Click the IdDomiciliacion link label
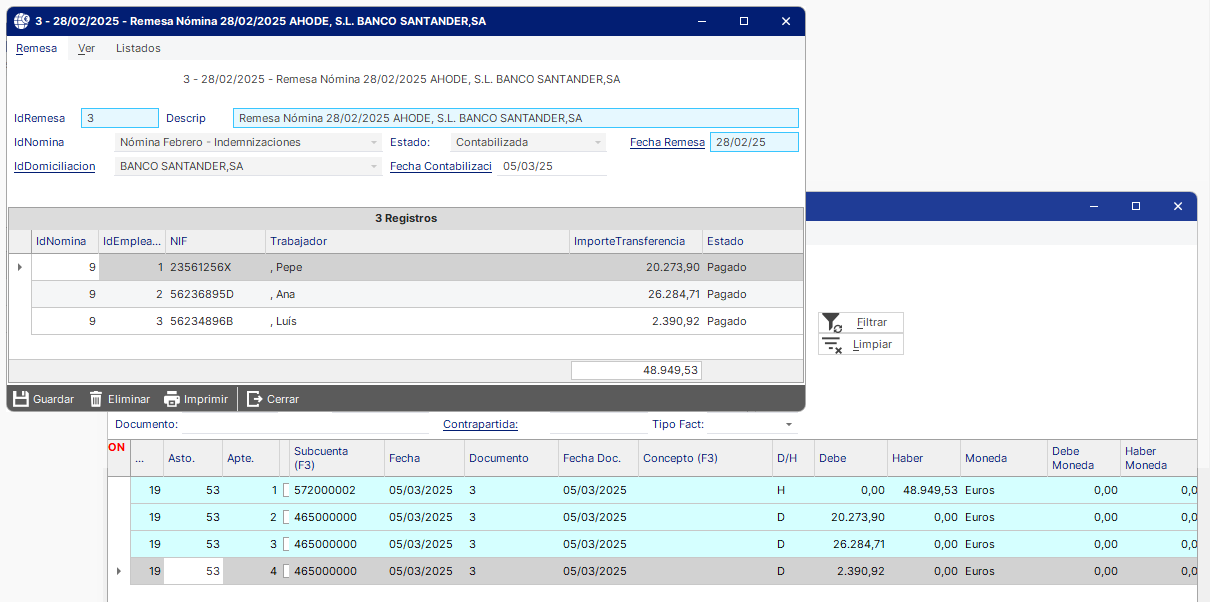 click(55, 166)
